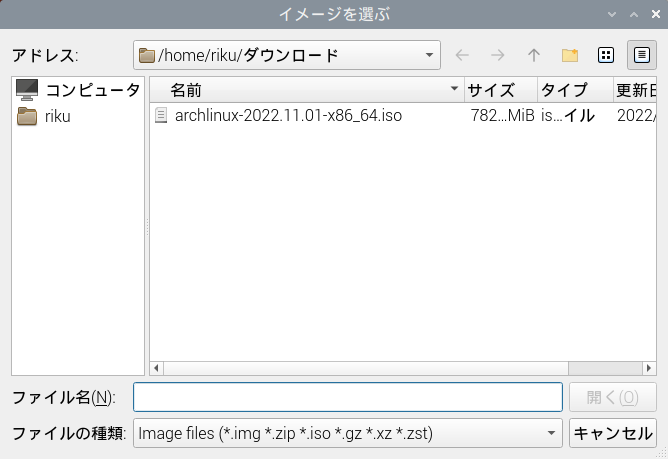Image resolution: width=668 pixels, height=459 pixels.
Task: Go to parent folder with up arrow
Action: click(533, 55)
